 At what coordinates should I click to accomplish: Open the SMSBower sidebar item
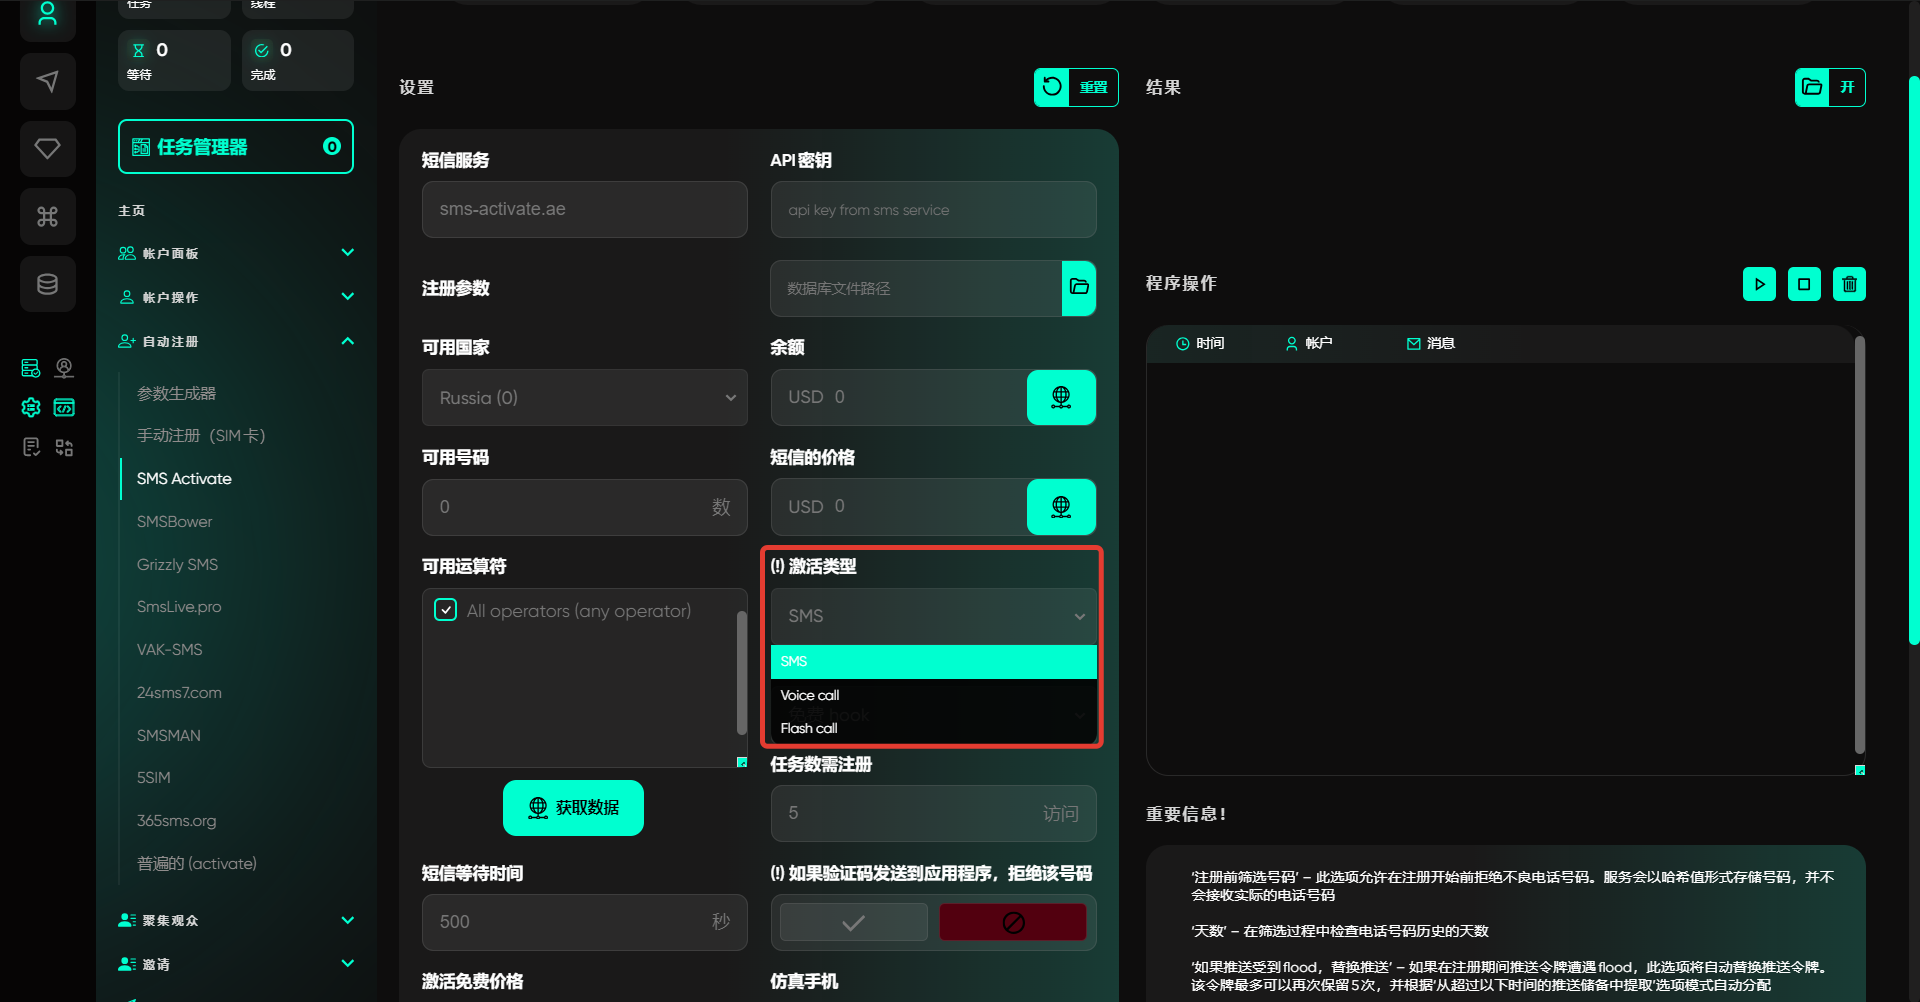click(x=175, y=522)
